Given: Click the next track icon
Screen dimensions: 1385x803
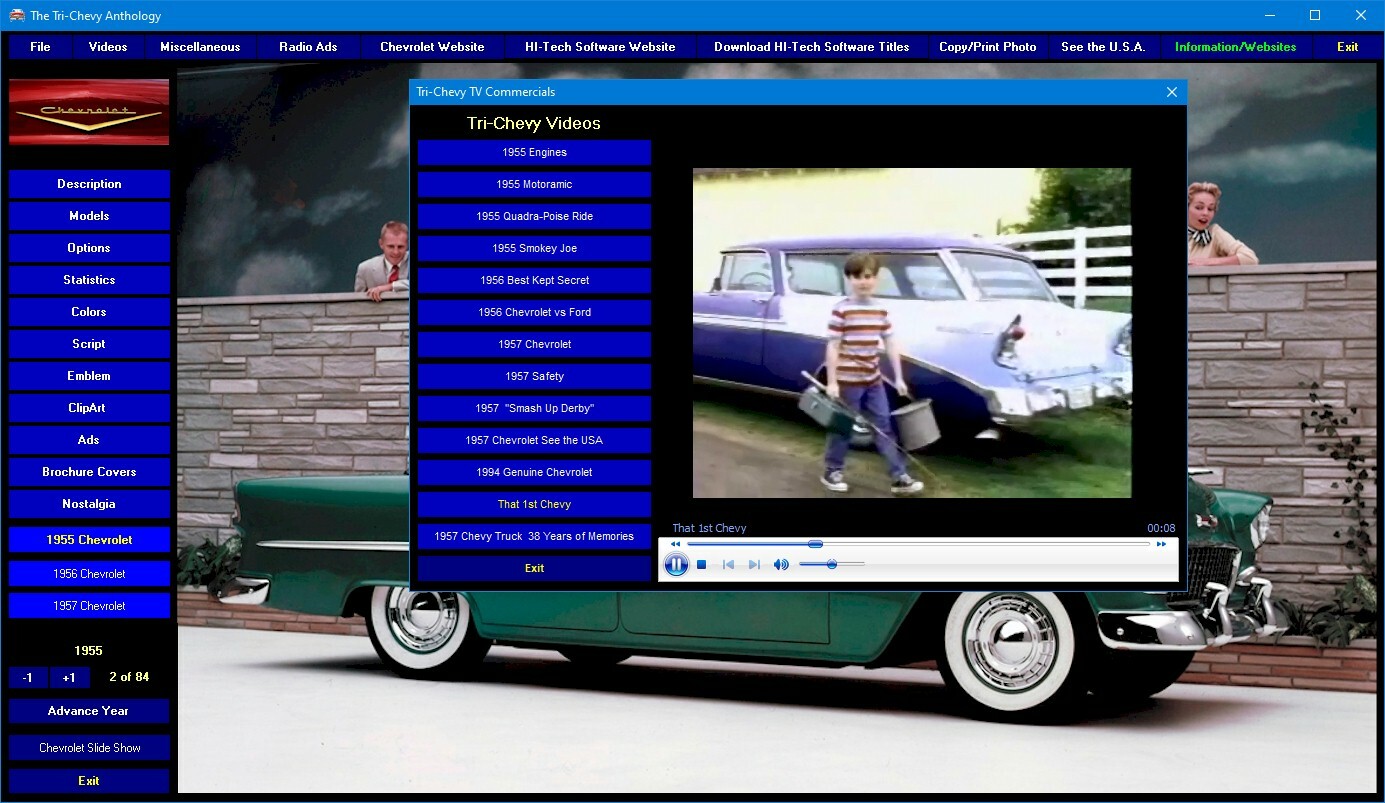Looking at the screenshot, I should tap(754, 565).
